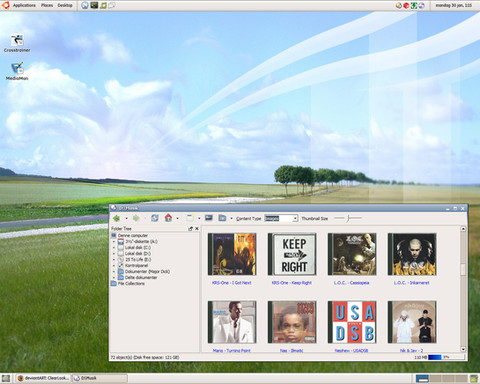Expand the Dokumenter (Major Dick) node
Screen dimensions: 480x384
(x=114, y=272)
